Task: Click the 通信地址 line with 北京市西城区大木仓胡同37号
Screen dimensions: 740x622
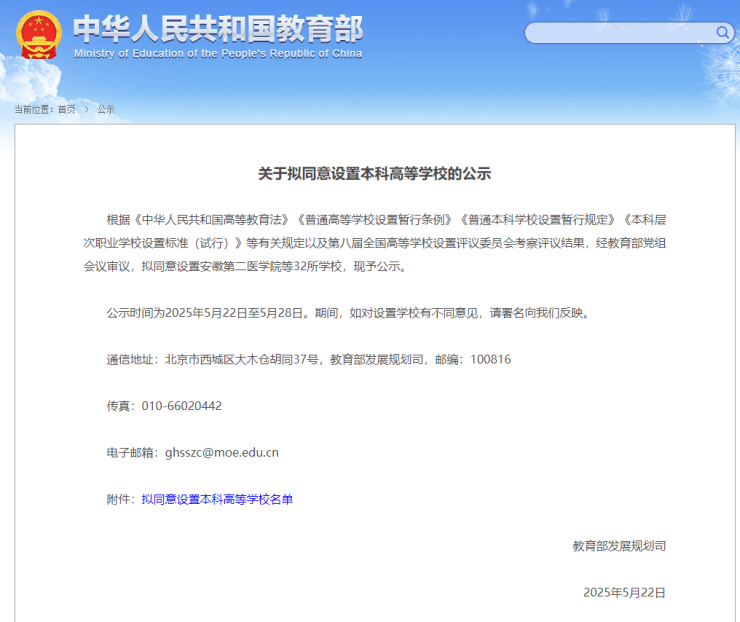Action: 309,360
